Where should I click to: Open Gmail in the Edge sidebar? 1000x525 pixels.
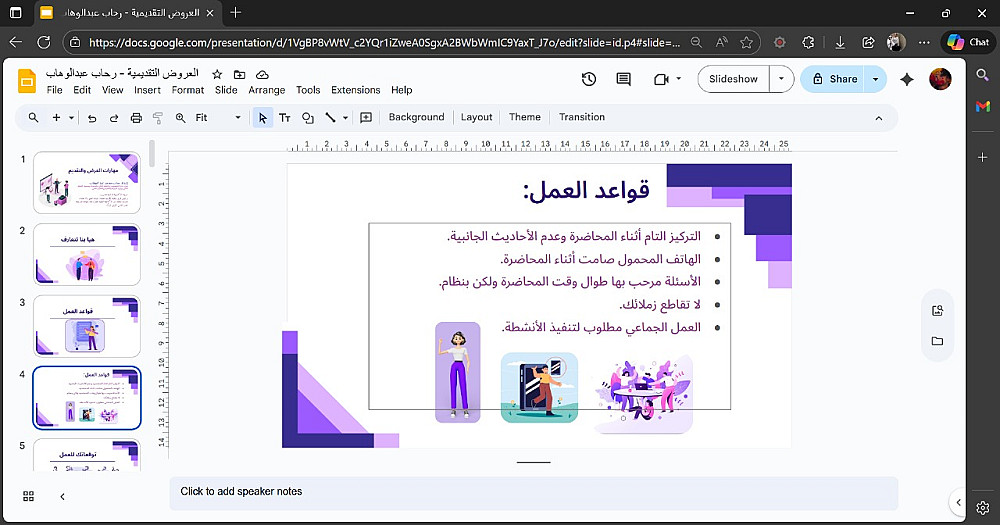pyautogui.click(x=983, y=106)
